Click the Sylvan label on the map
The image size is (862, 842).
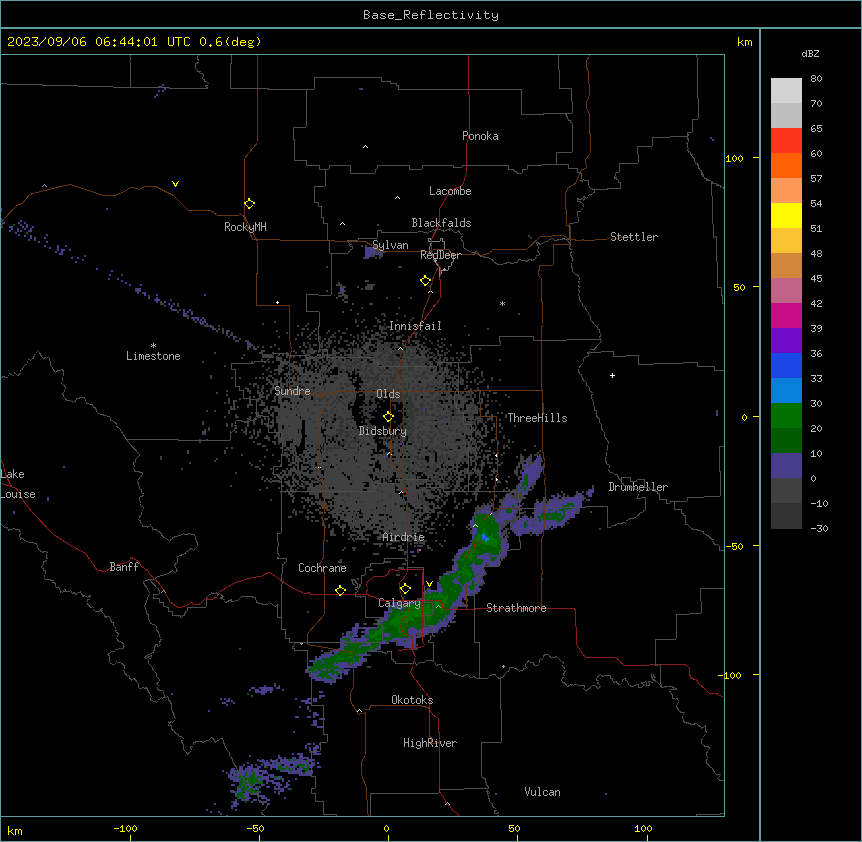(390, 245)
